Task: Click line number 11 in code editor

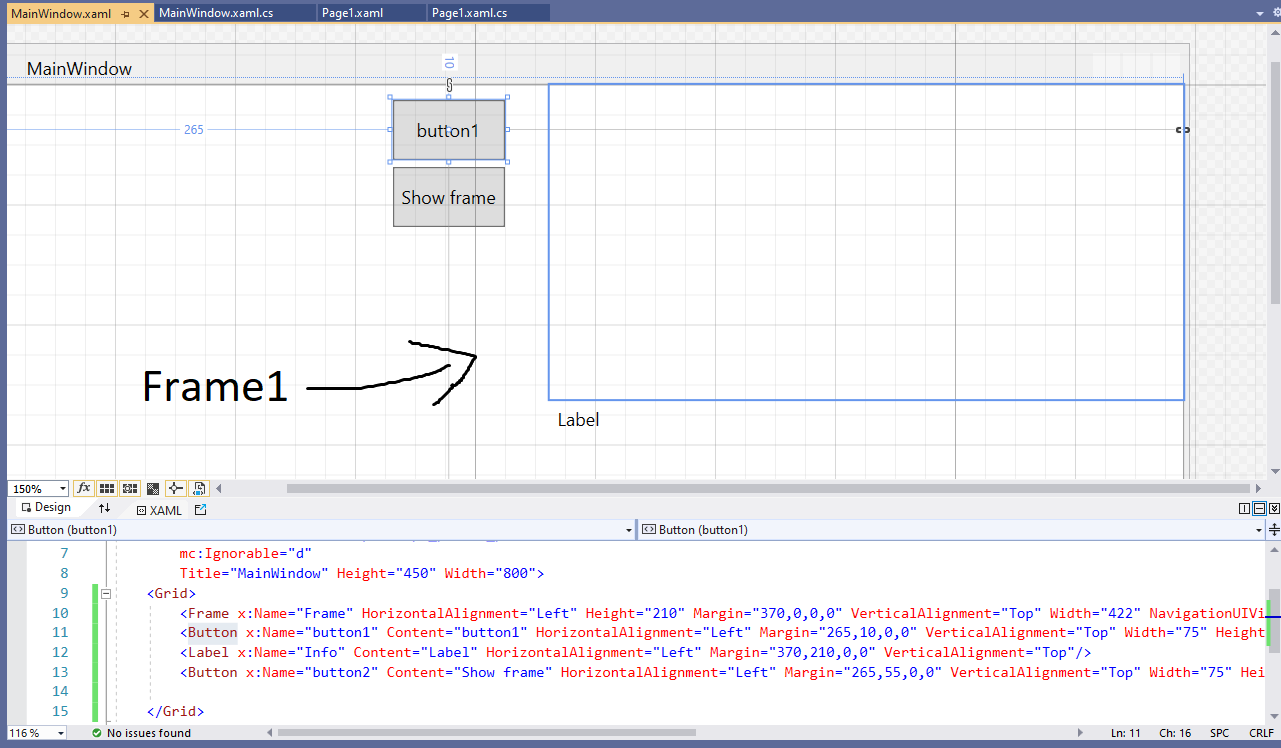Action: [x=60, y=632]
